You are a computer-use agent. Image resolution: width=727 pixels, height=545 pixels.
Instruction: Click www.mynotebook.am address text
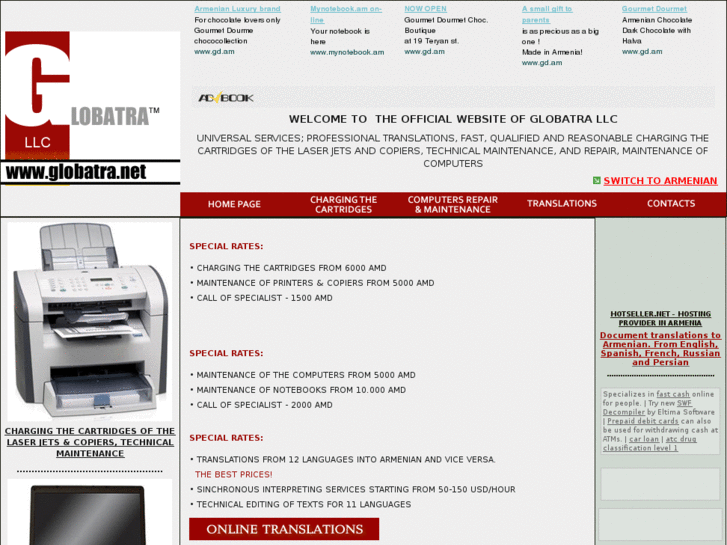coord(347,52)
